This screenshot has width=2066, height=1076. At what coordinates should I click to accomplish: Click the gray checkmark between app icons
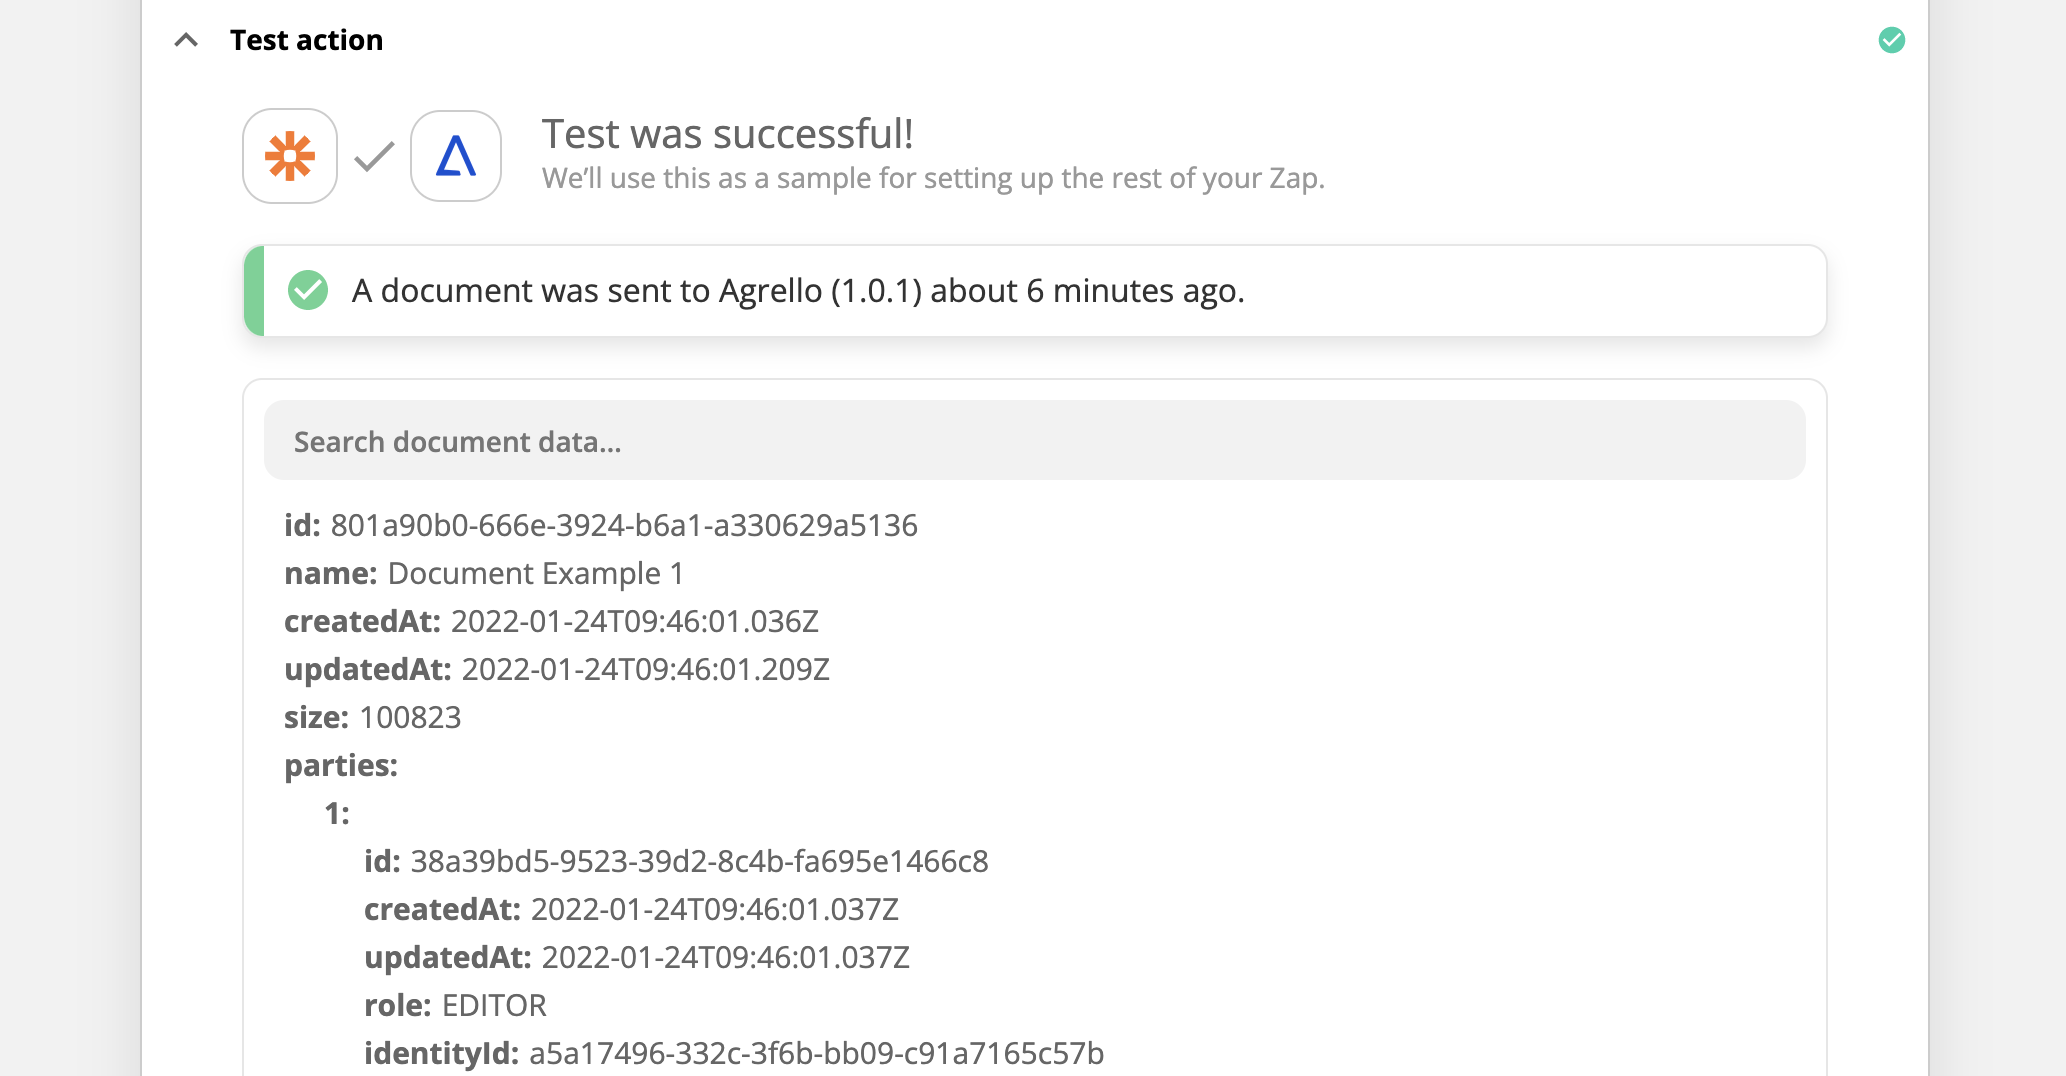pyautogui.click(x=374, y=157)
